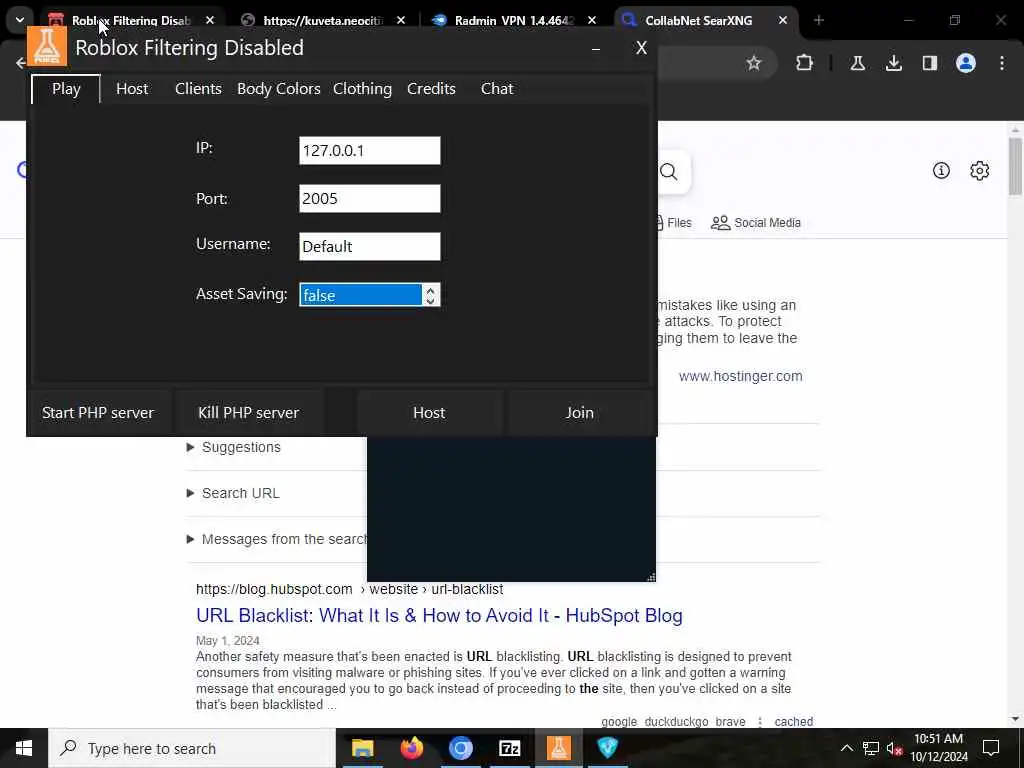Image resolution: width=1024 pixels, height=768 pixels.
Task: Click the Asset Saving spinner arrows
Action: click(430, 295)
